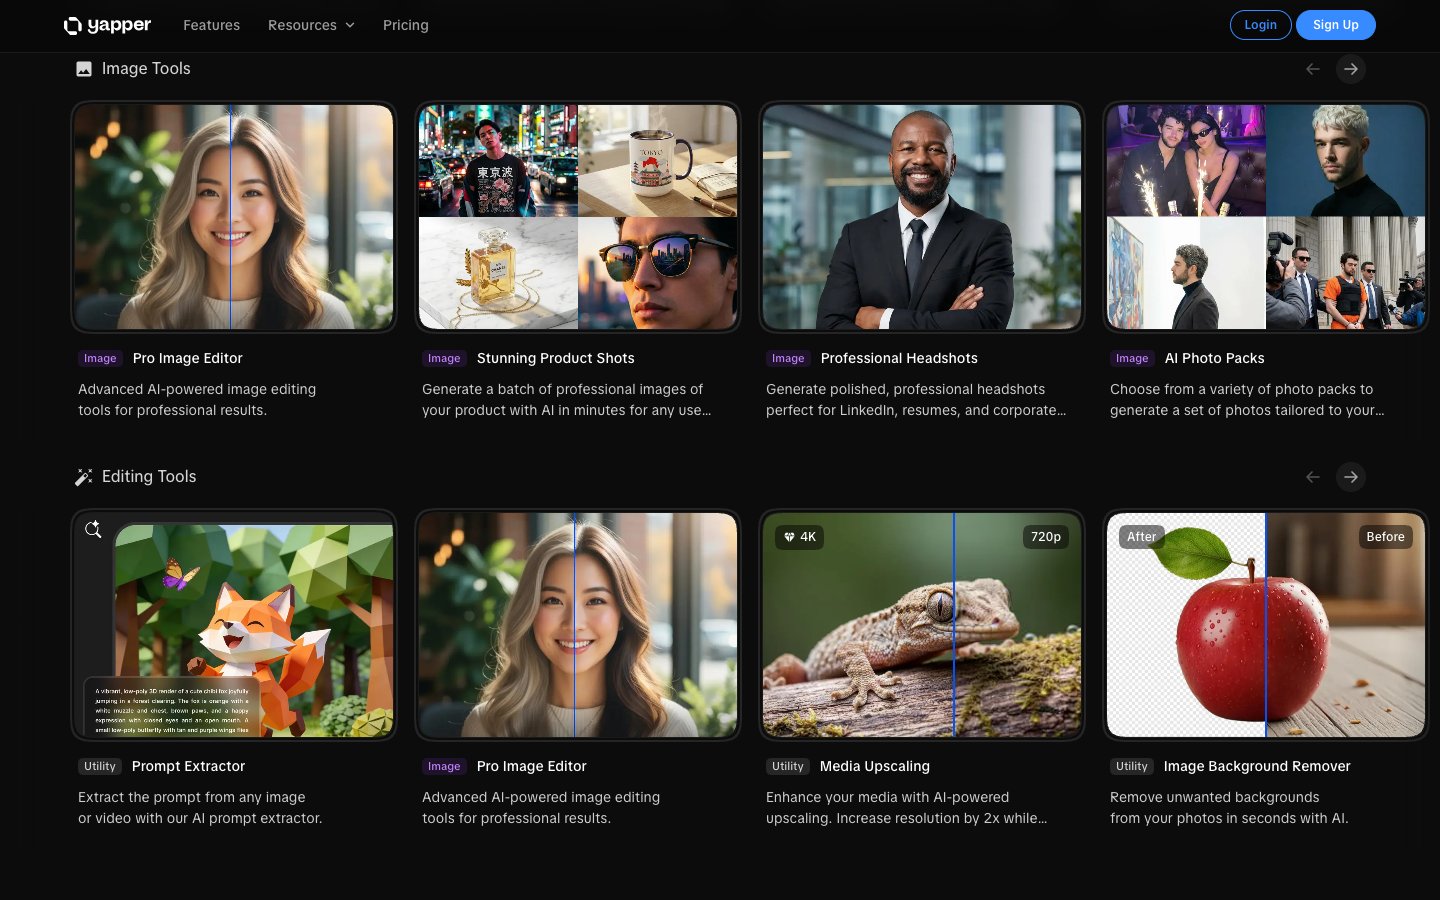Open the Pricing page
The height and width of the screenshot is (900, 1440).
tap(405, 25)
